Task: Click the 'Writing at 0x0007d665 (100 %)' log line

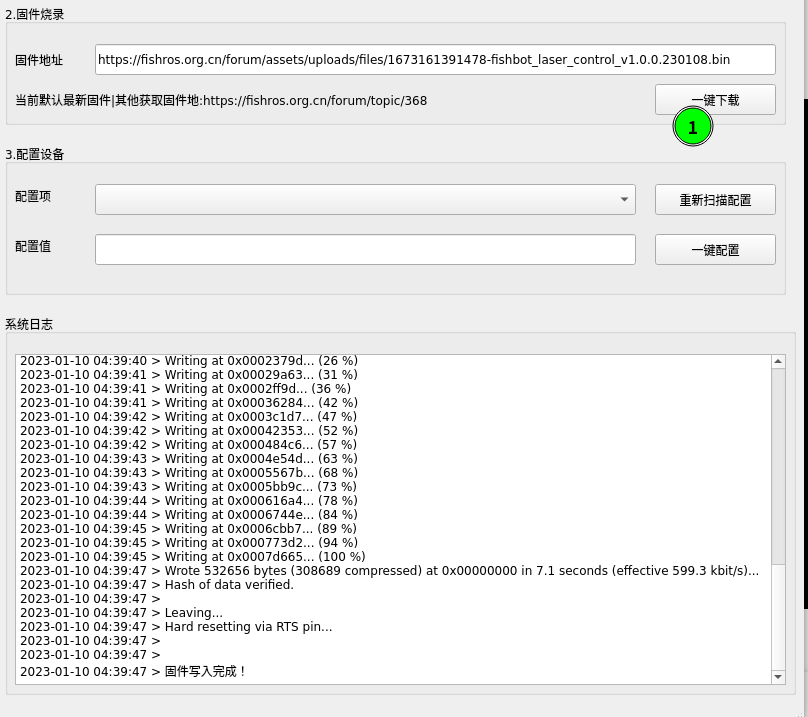Action: click(x=265, y=557)
